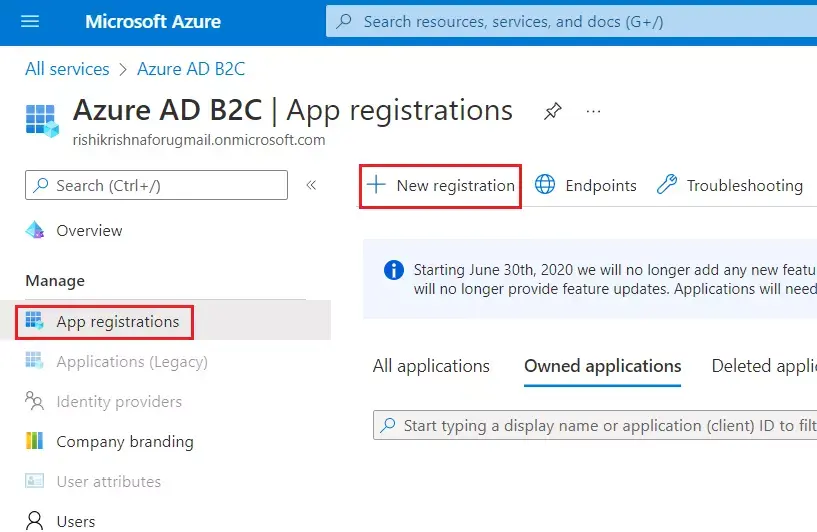Viewport: 817px width, 532px height.
Task: Open Azure AD B2C breadcrumb link
Action: (191, 69)
